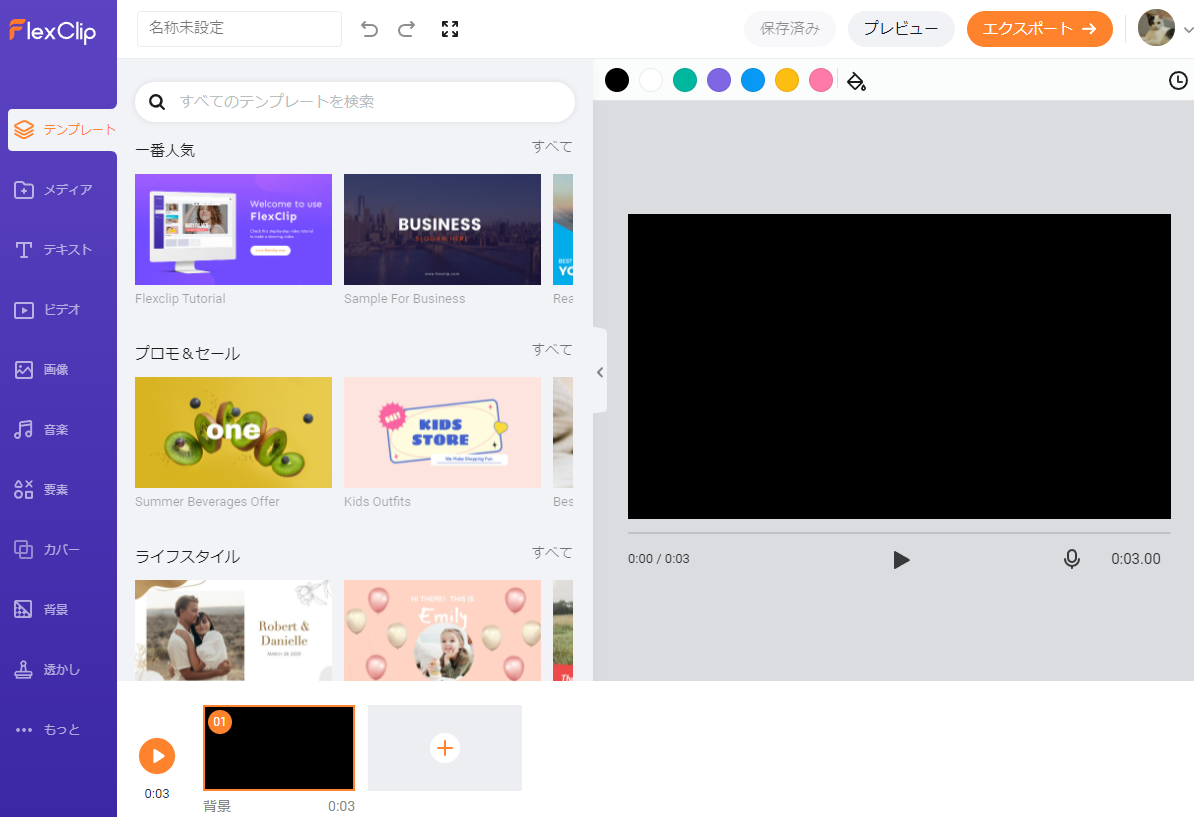Toggle fullscreen with the expand icon
The height and width of the screenshot is (817, 1194).
point(450,29)
